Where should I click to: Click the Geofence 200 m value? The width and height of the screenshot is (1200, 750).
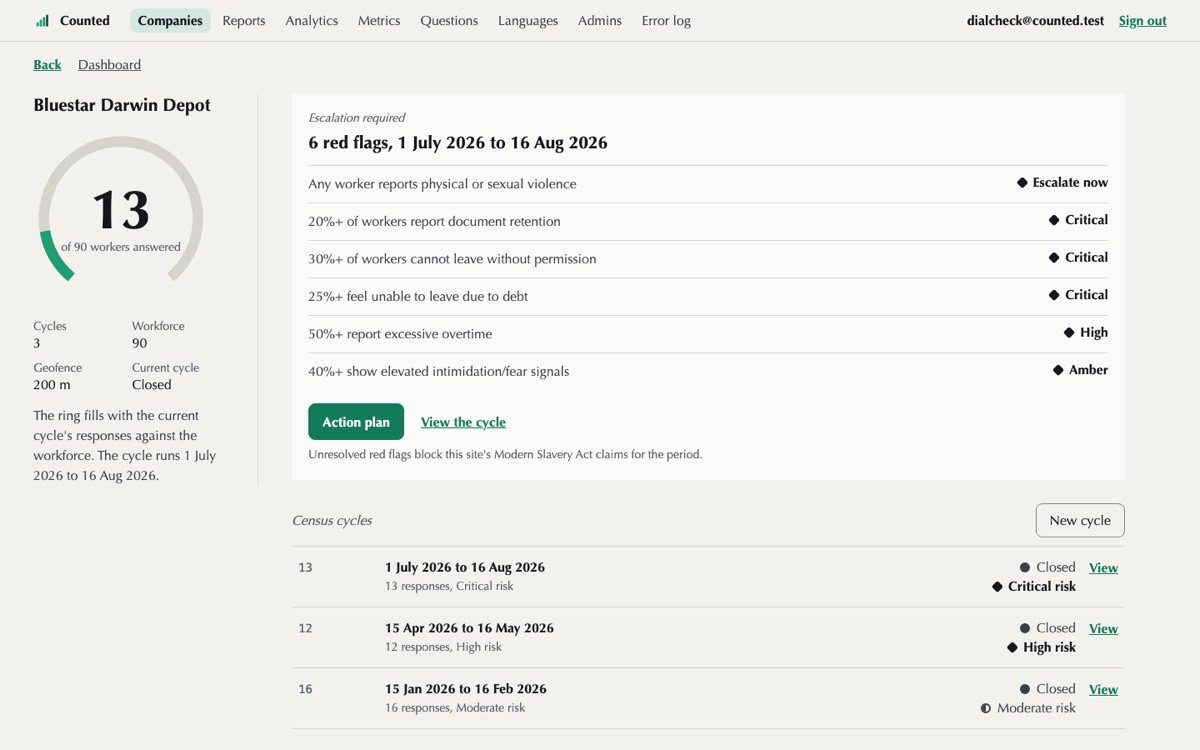pyautogui.click(x=52, y=385)
